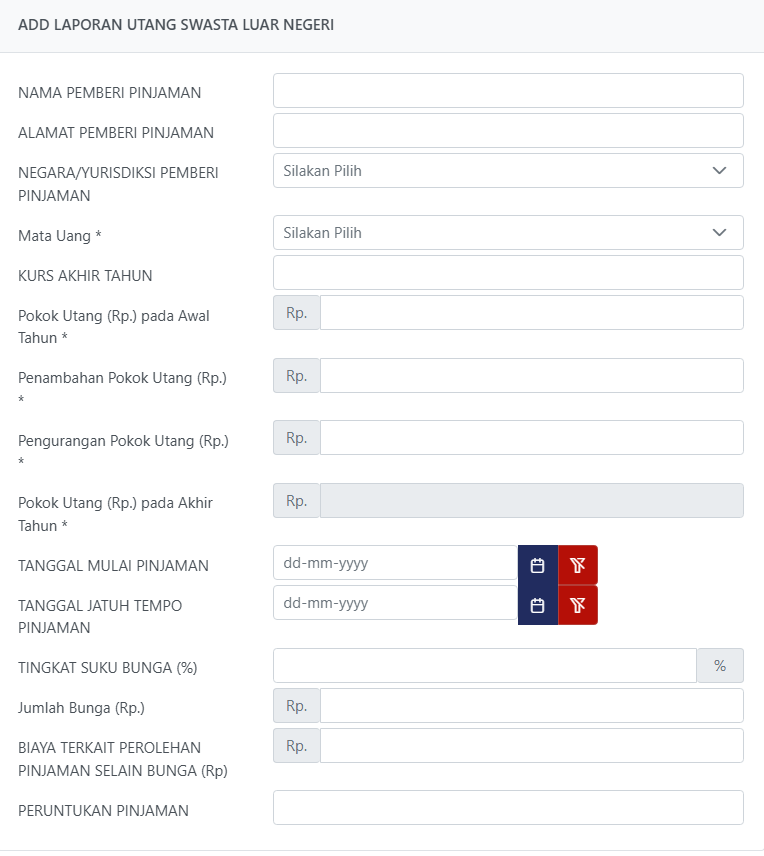Screen dimensions: 764x856
Task: Click the percent sign addon box
Action: (720, 666)
